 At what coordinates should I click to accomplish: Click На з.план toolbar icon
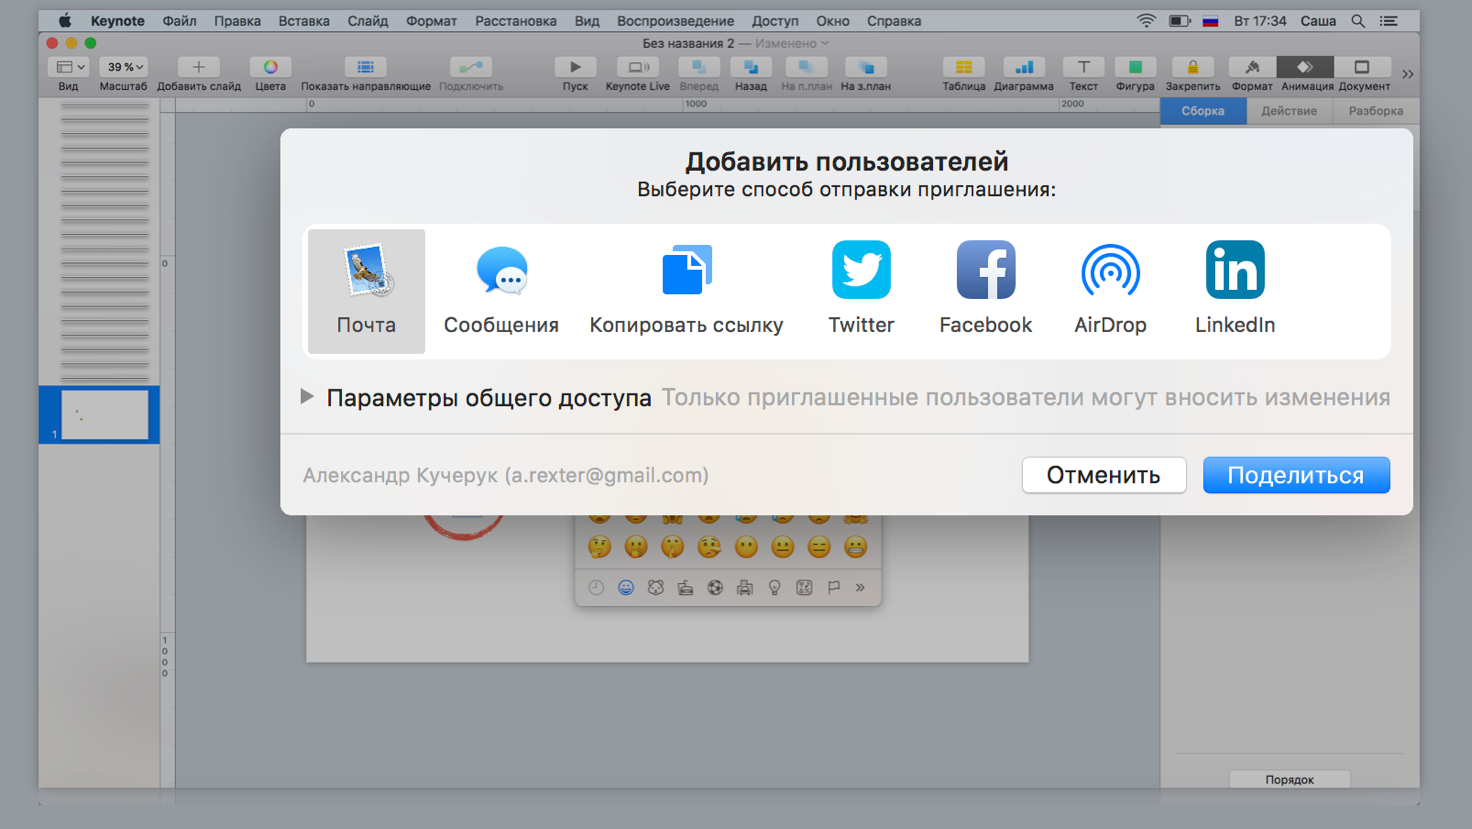(866, 67)
